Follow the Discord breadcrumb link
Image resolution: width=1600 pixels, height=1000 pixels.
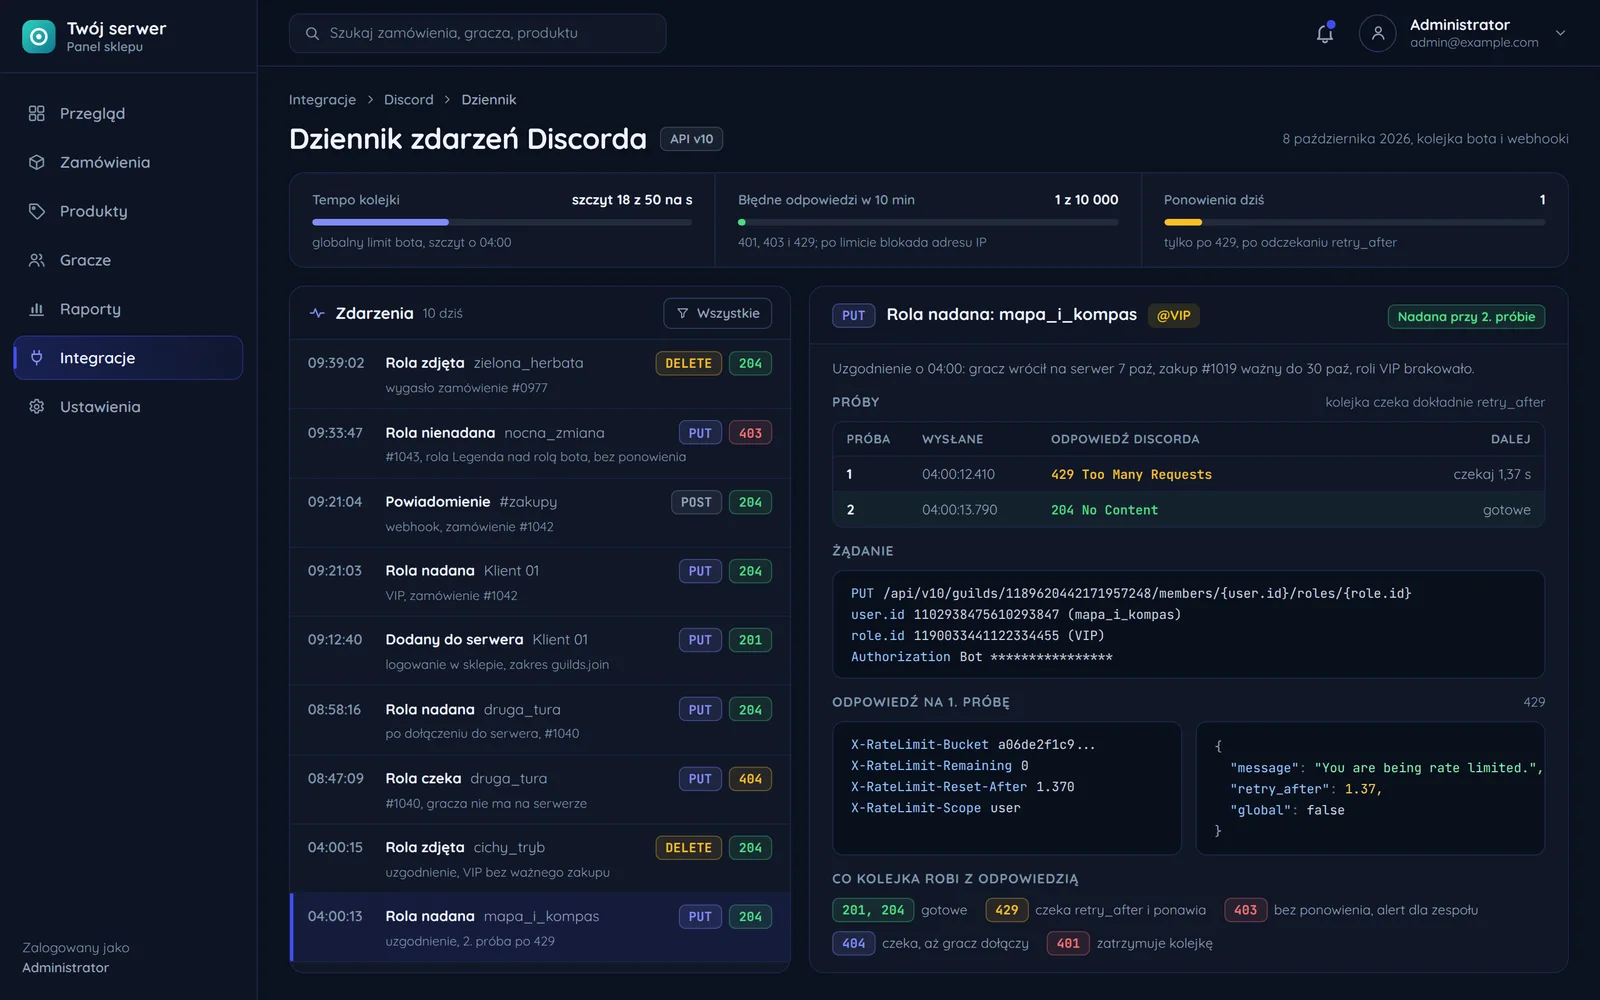click(409, 100)
